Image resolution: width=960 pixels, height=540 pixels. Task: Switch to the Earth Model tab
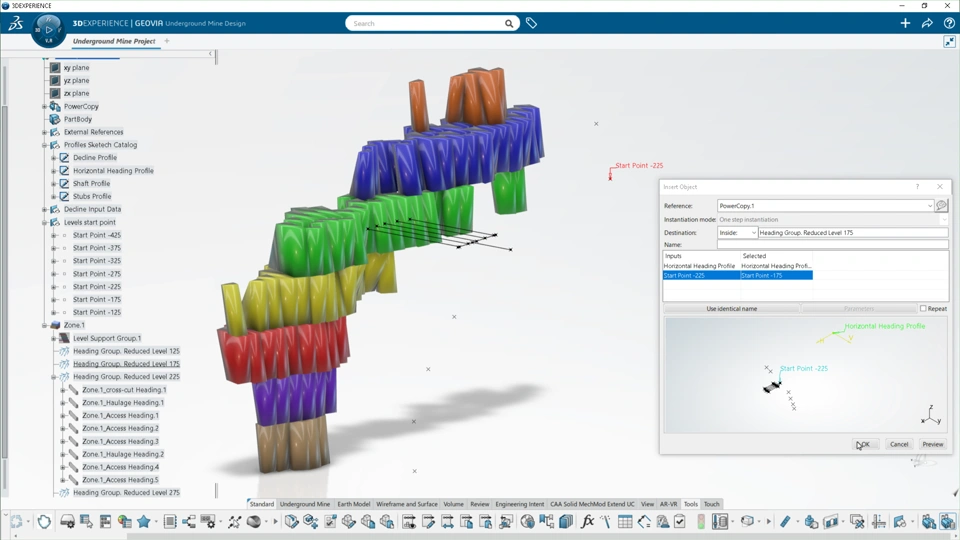pyautogui.click(x=354, y=504)
